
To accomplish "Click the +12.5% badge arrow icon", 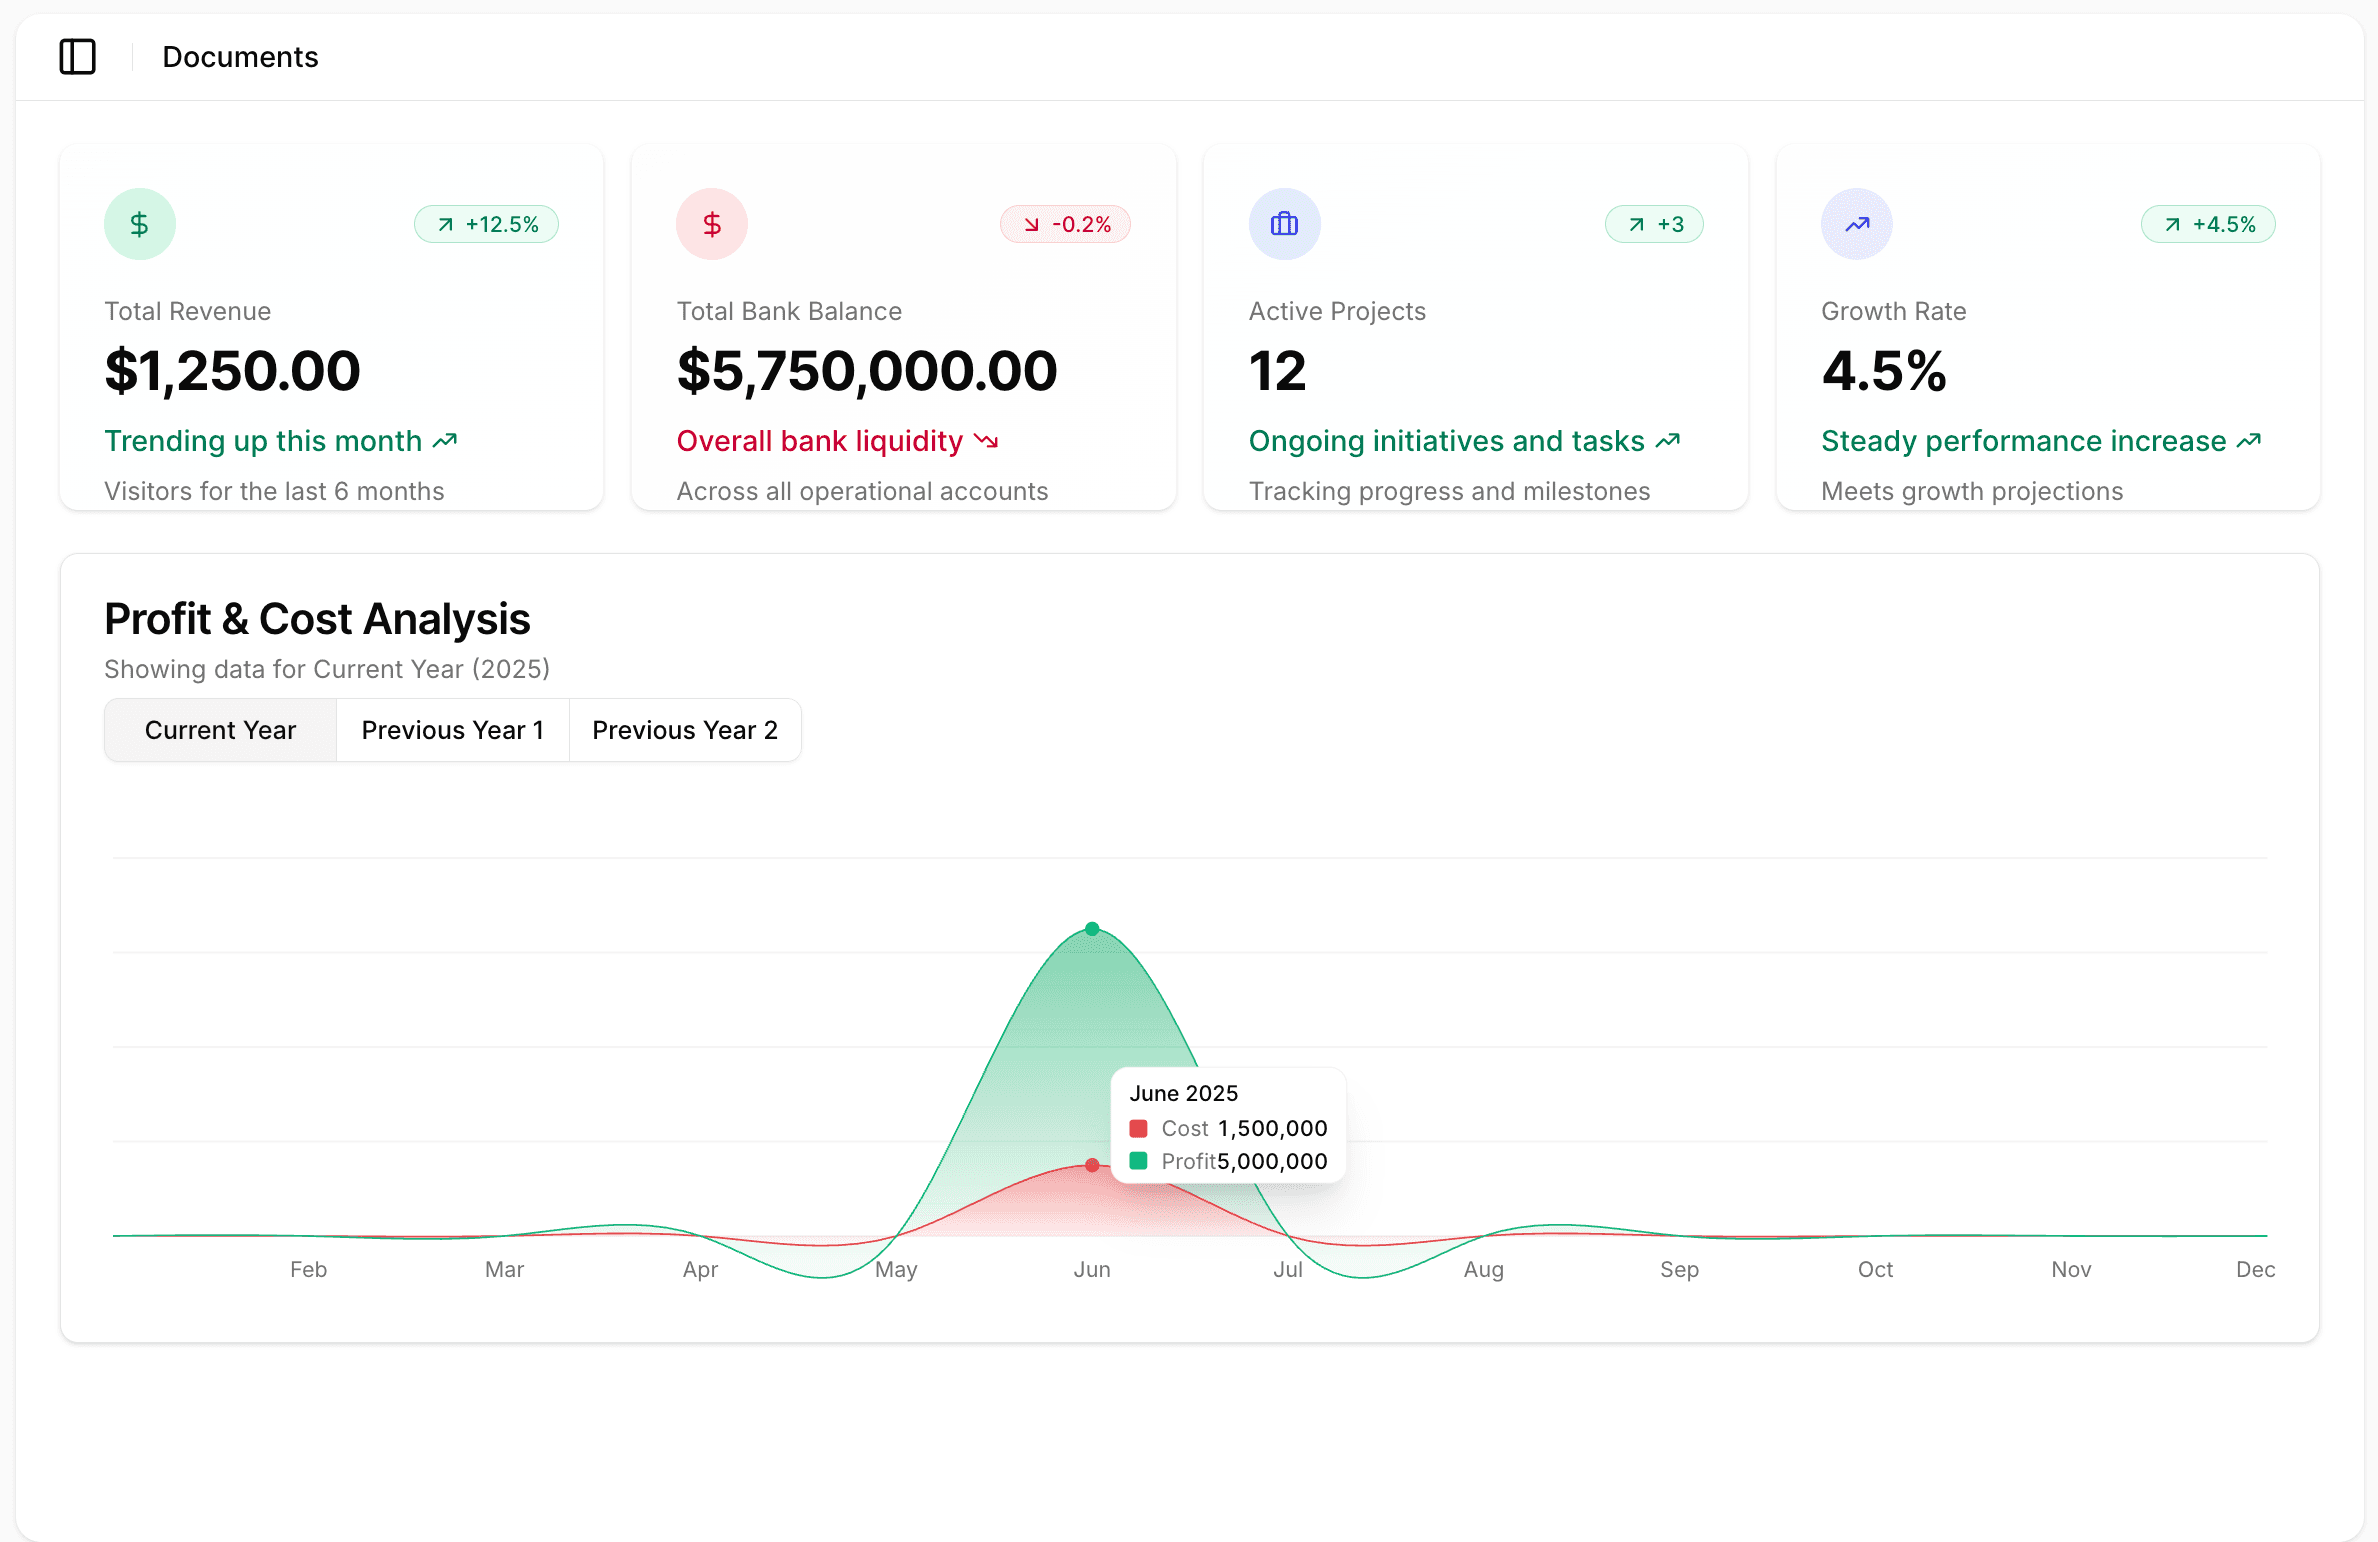I will tap(444, 224).
